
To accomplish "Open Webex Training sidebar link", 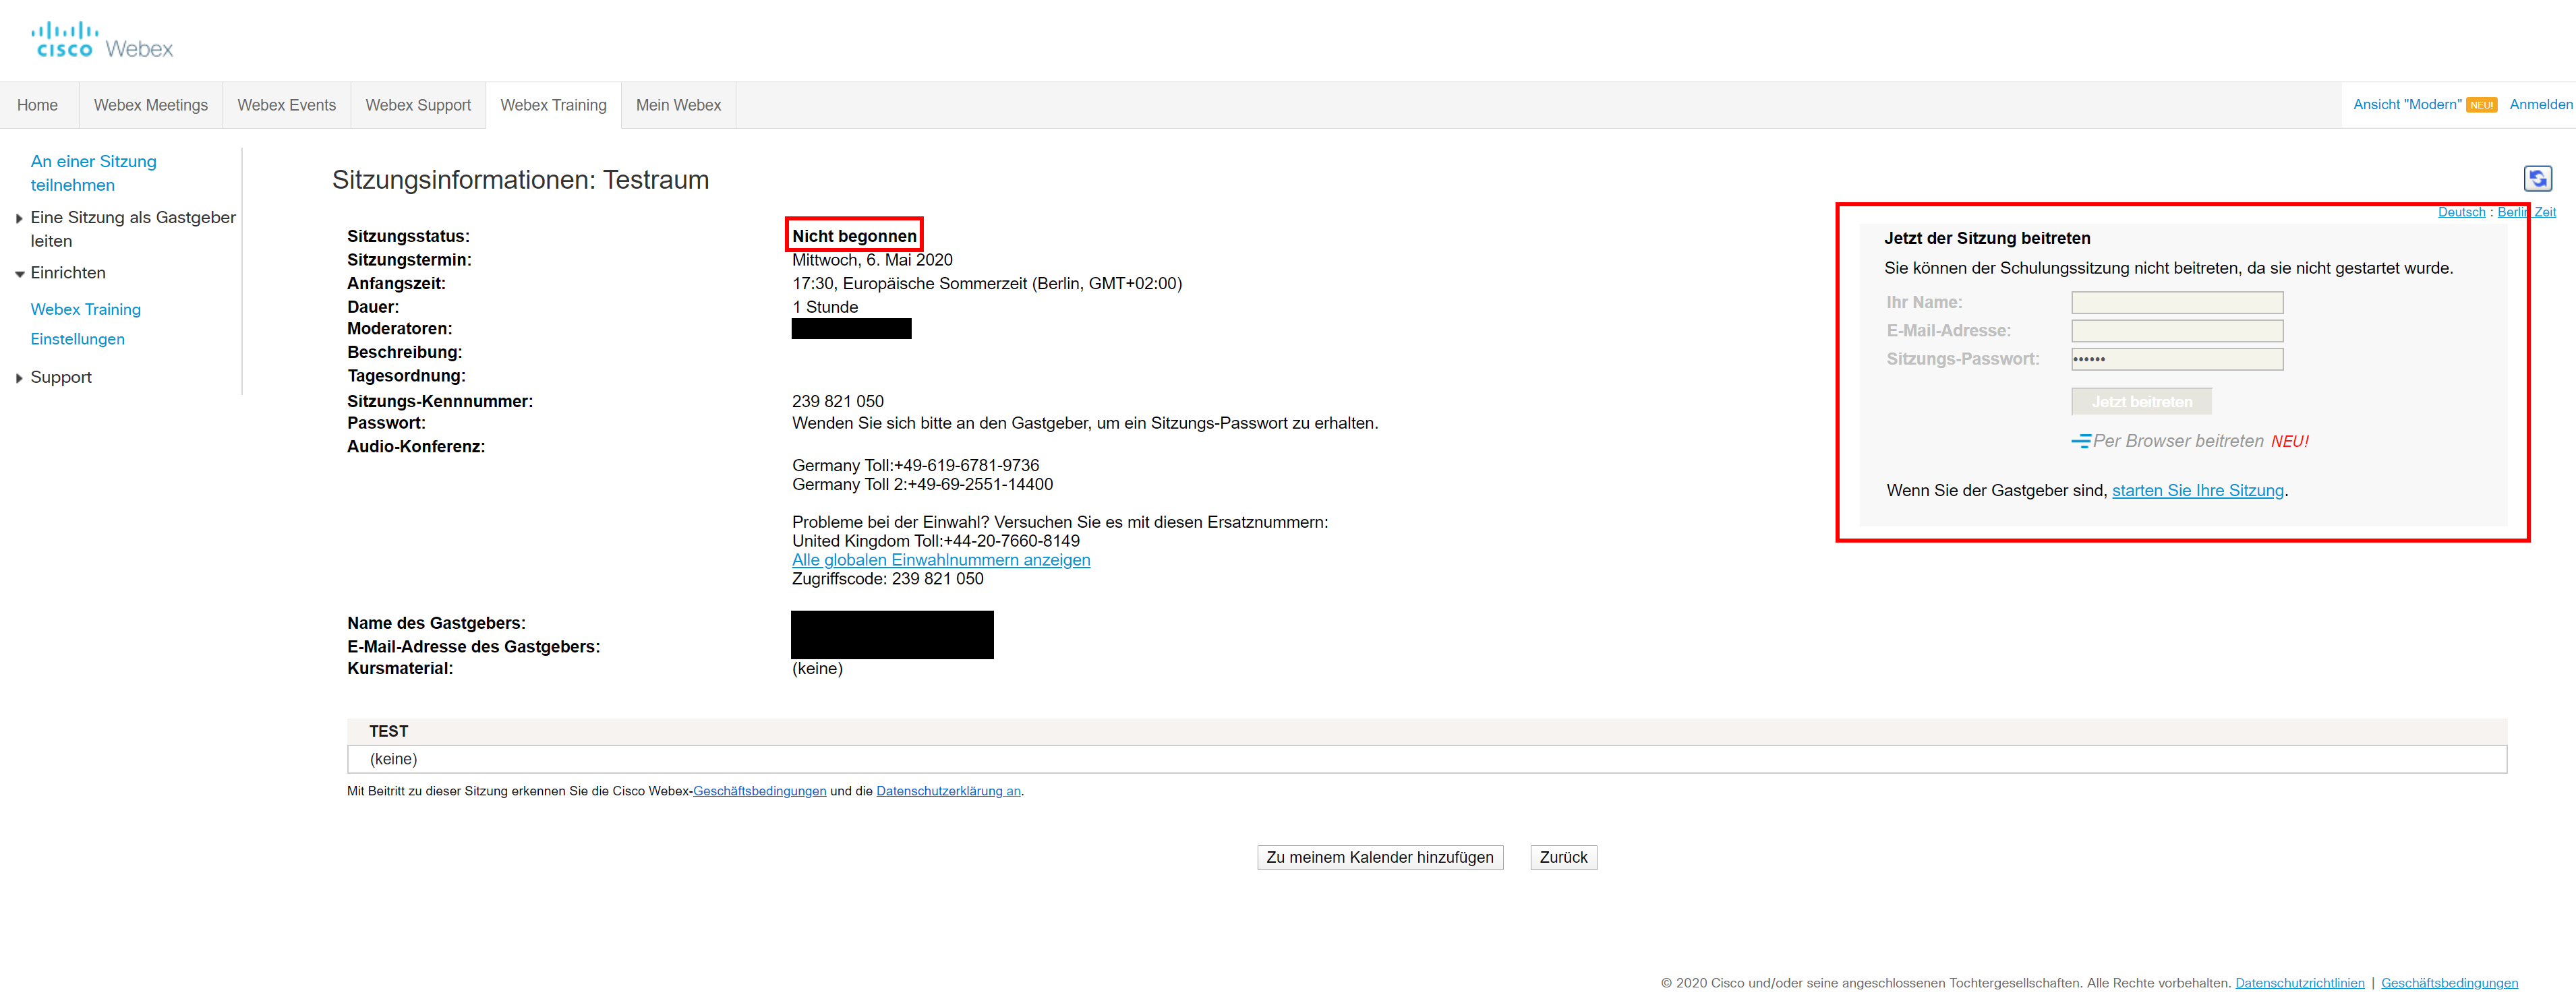I will click(x=86, y=310).
